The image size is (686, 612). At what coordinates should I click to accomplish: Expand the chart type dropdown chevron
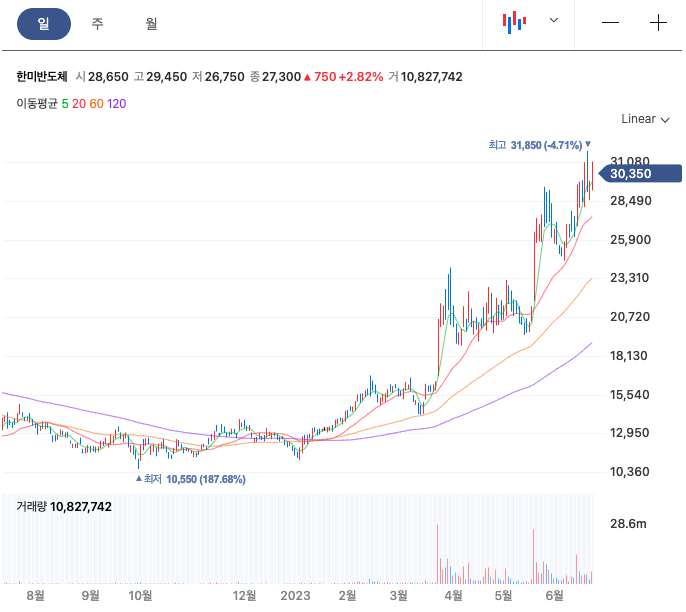coord(554,20)
